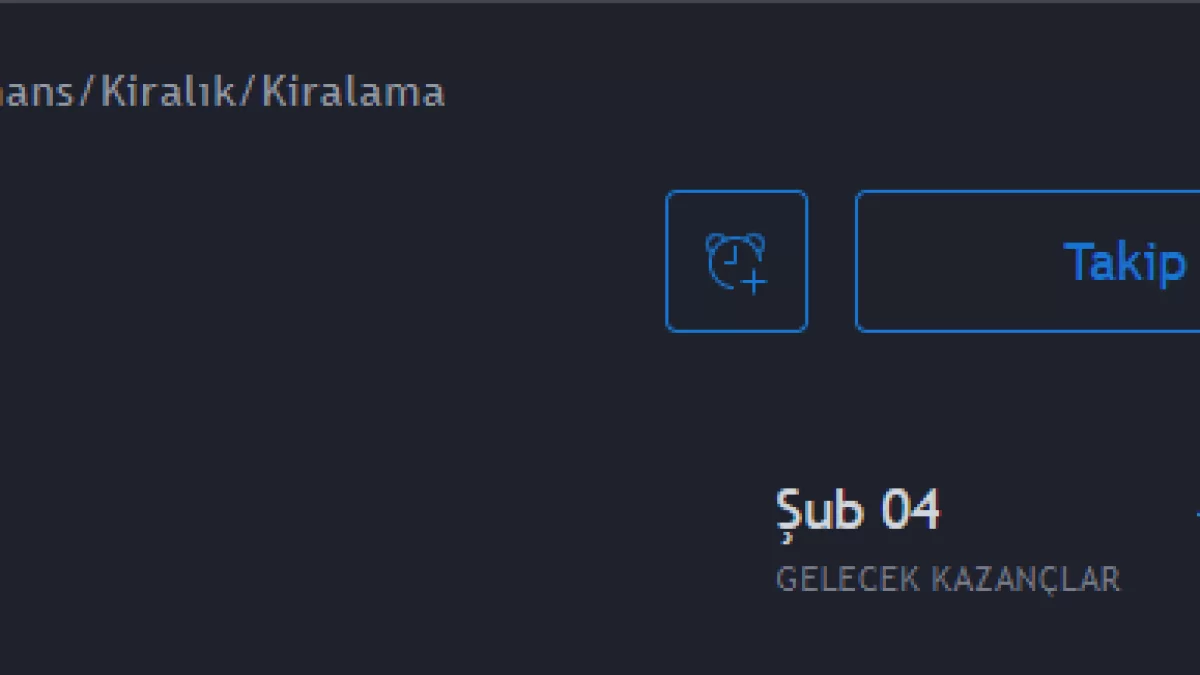Click the word KAZANÇLAR under the date
Screen dimensions: 1200x675
click(1026, 579)
